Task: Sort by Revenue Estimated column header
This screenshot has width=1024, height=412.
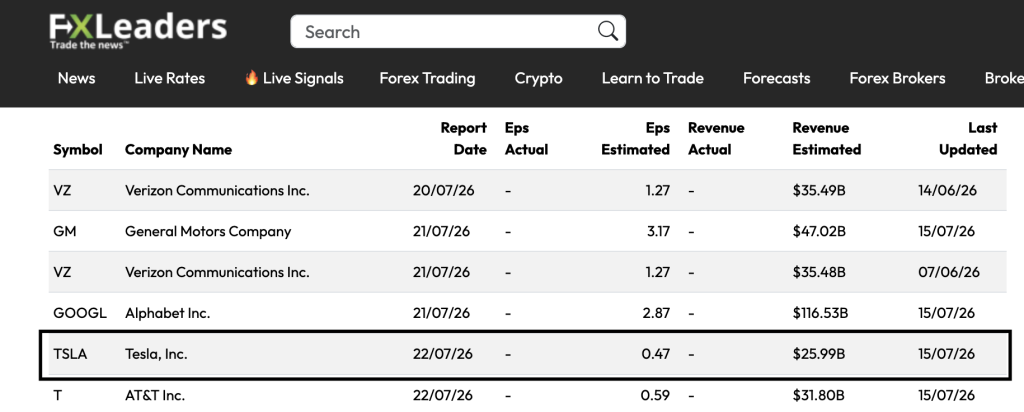Action: coord(827,138)
